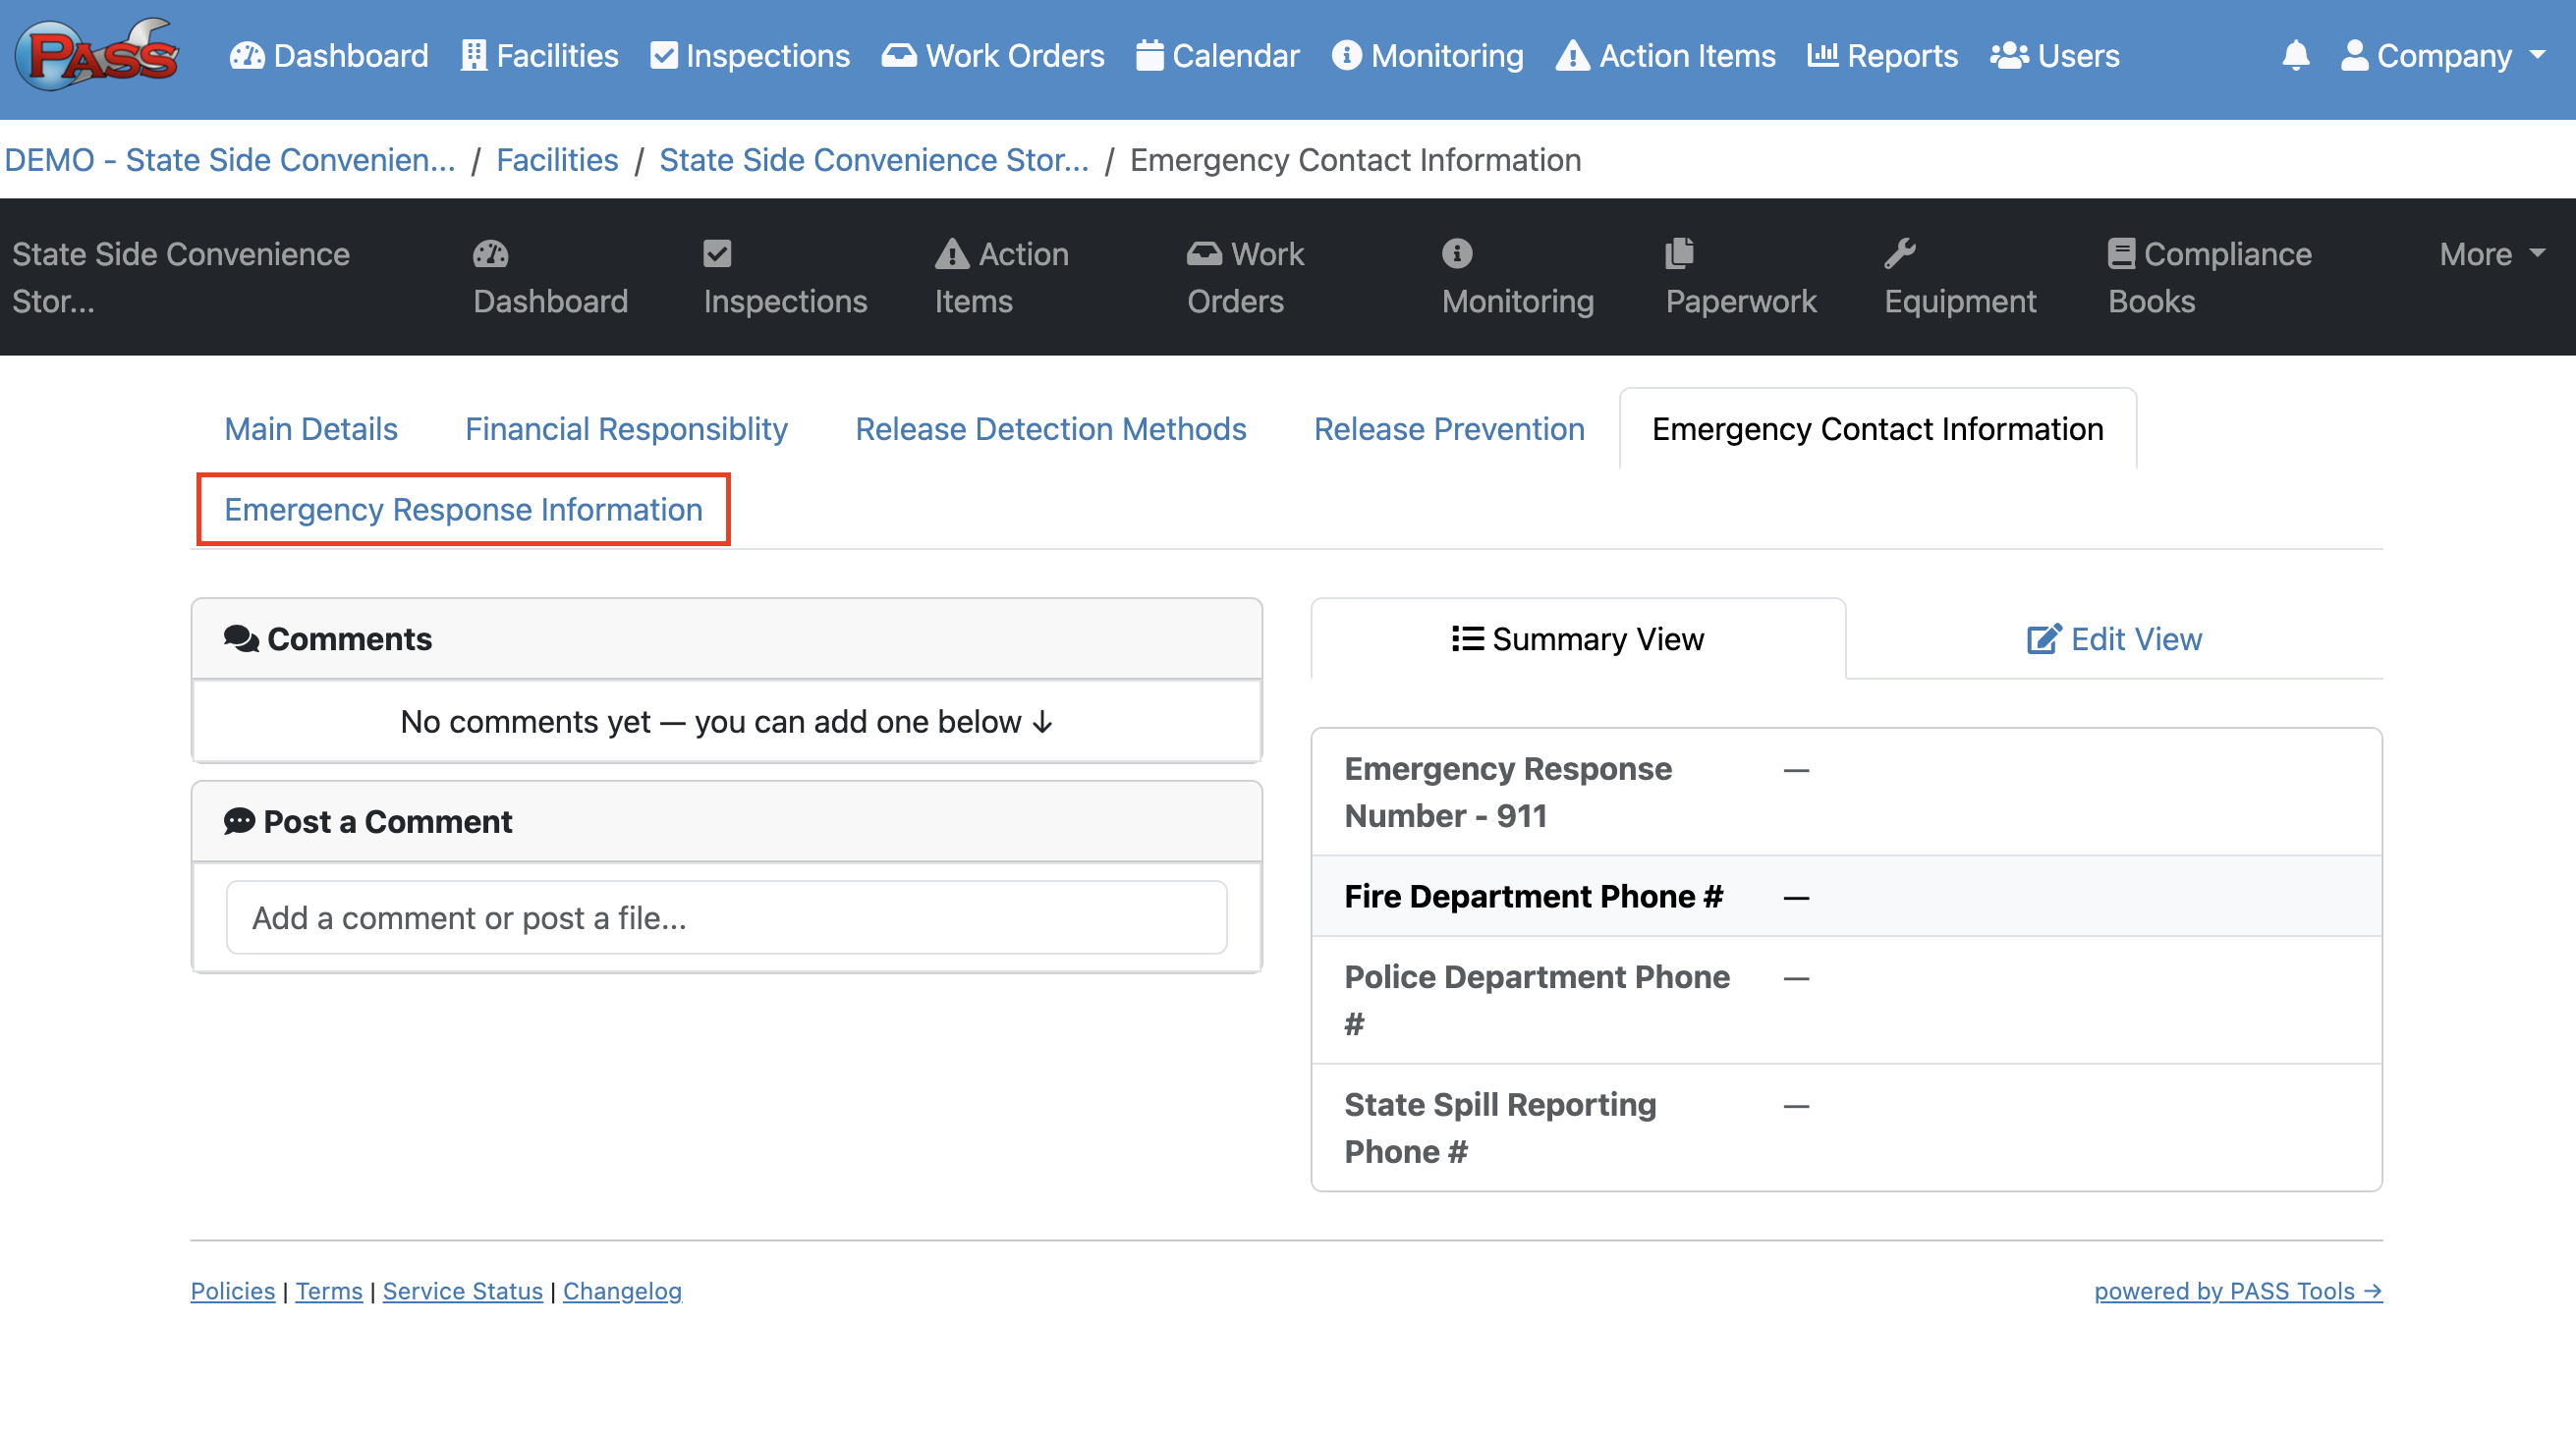Expand the Company account dropdown

2442,56
